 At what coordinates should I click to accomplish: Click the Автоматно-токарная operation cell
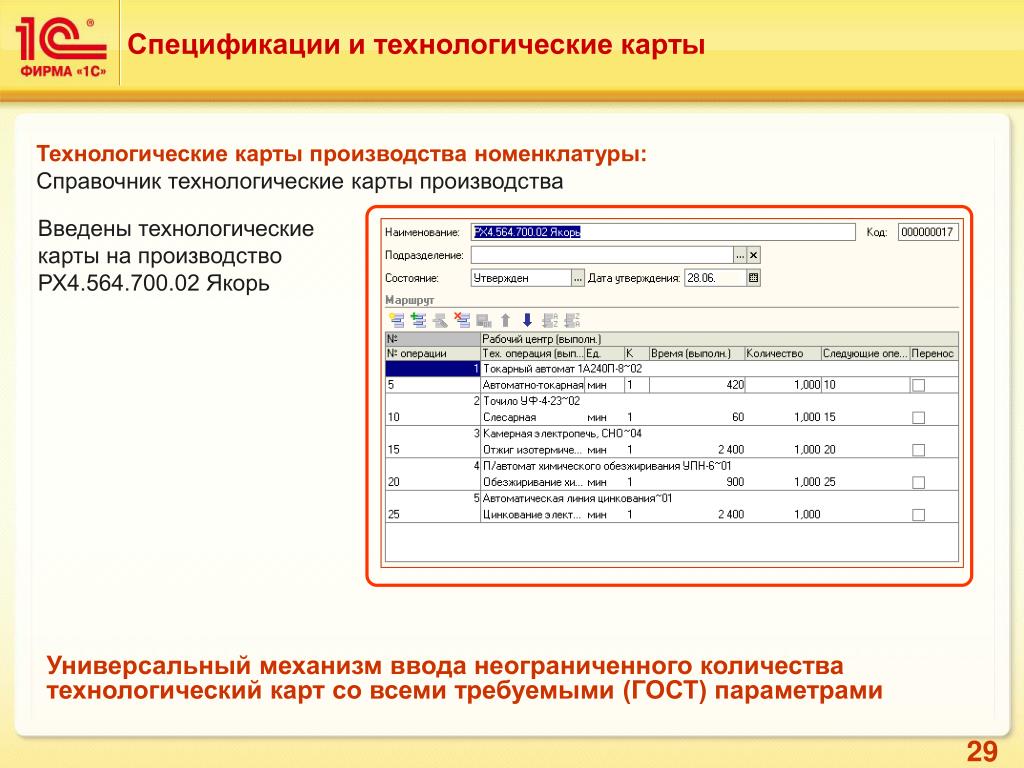(532, 385)
